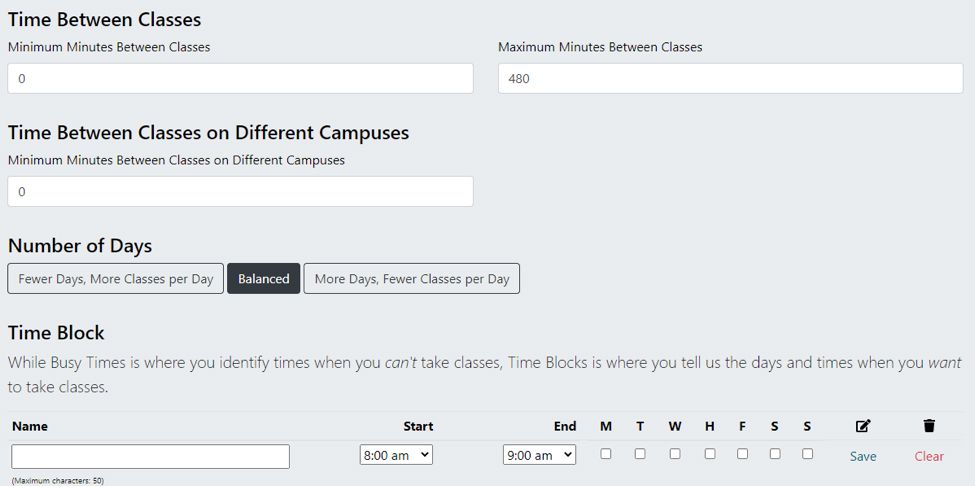Check the Monday (M) checkbox
This screenshot has height=487, width=977.
click(606, 454)
